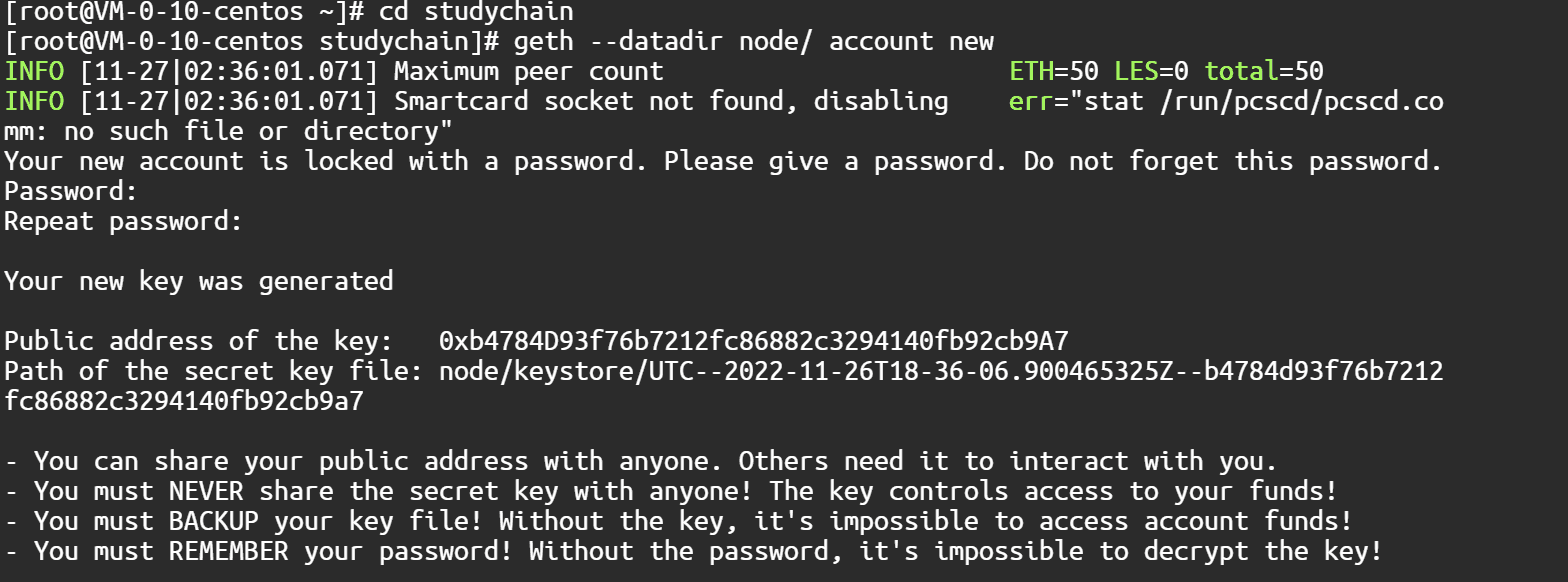This screenshot has height=582, width=1568.
Task: Click the 'Repeat password:' prompt line
Action: coord(123,221)
